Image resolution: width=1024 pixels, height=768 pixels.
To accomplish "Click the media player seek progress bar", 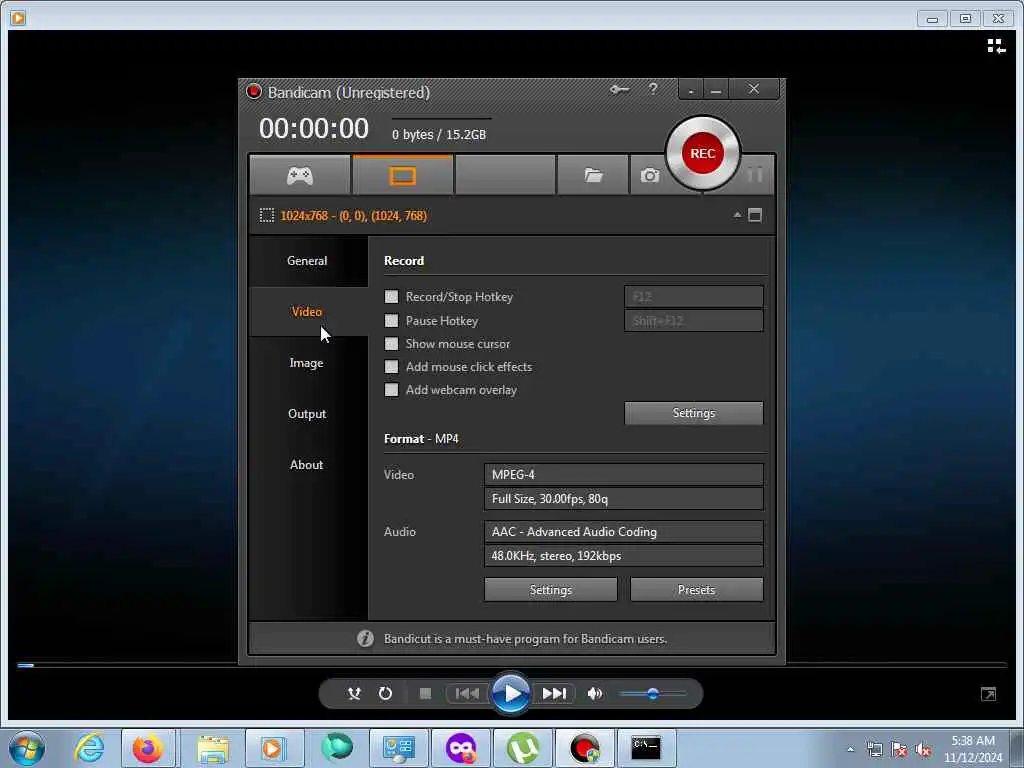I will [512, 665].
